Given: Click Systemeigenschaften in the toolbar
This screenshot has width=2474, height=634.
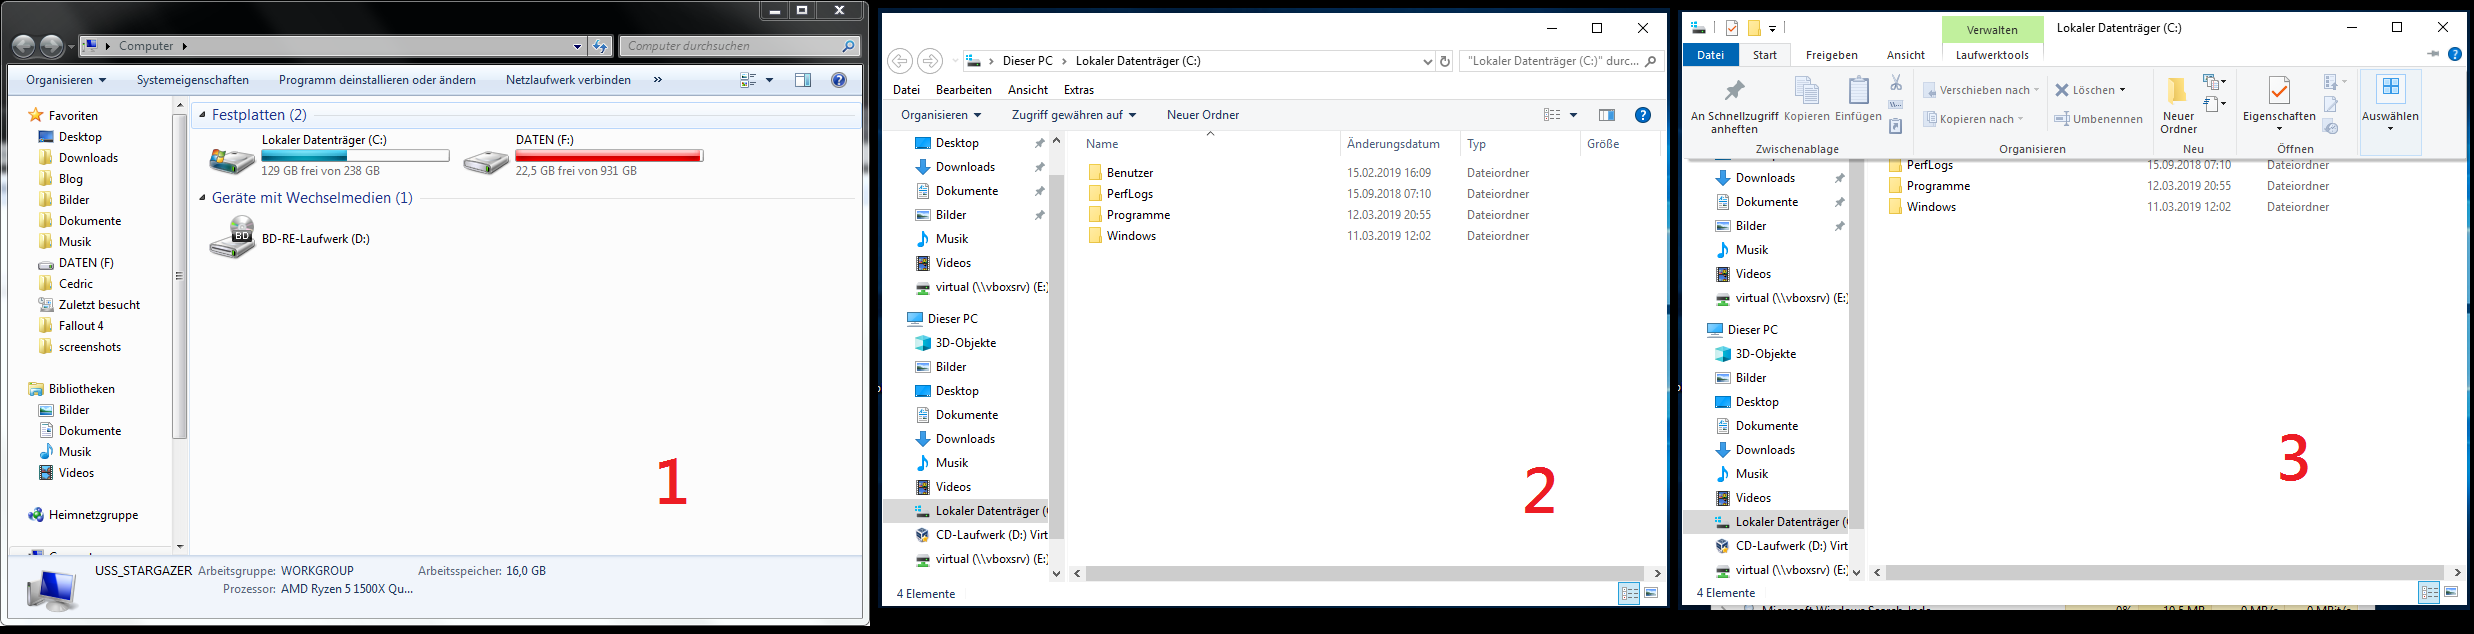Looking at the screenshot, I should 192,80.
